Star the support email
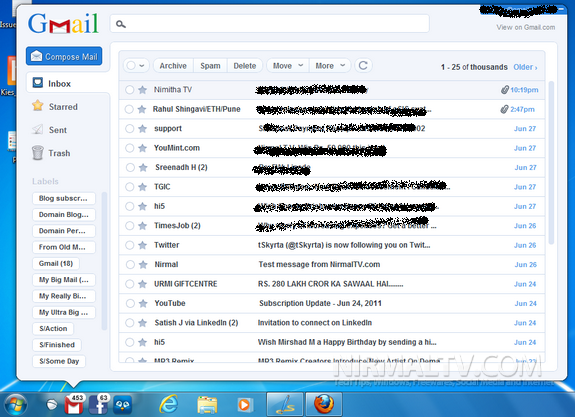 pos(142,129)
